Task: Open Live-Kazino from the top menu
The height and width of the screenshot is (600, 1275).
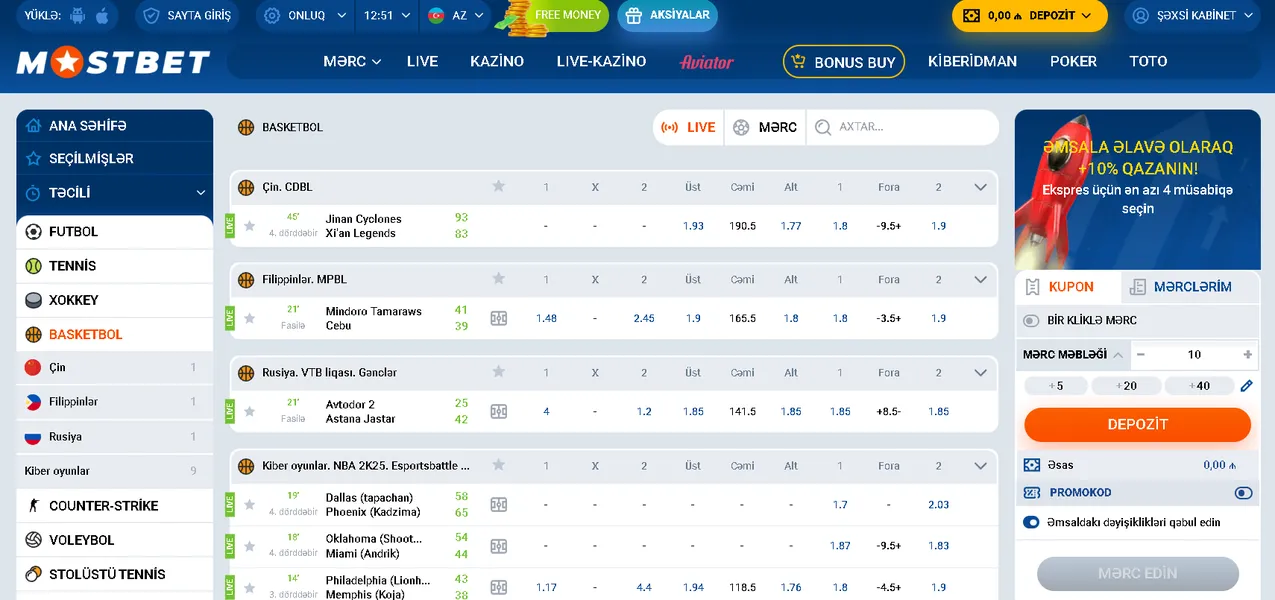Action: pyautogui.click(x=601, y=62)
